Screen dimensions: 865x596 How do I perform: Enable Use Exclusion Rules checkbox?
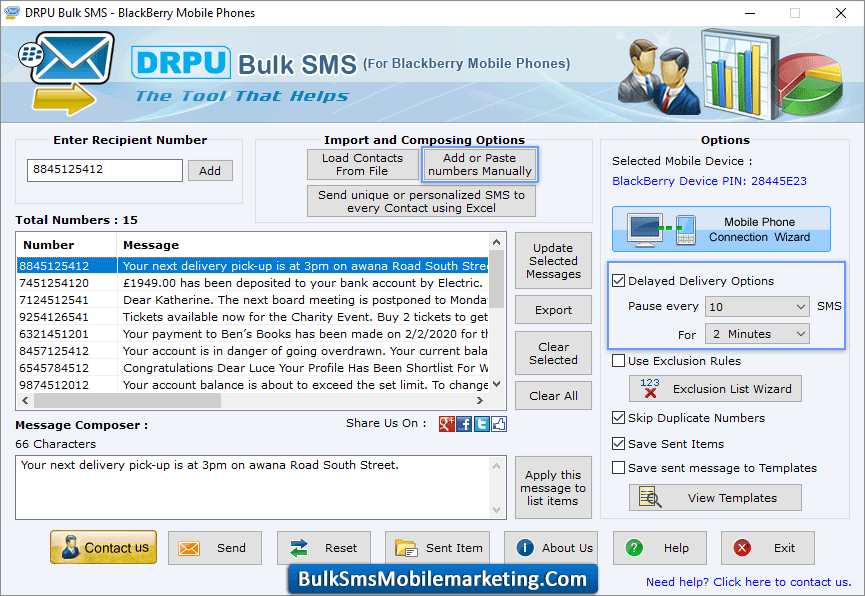click(618, 360)
